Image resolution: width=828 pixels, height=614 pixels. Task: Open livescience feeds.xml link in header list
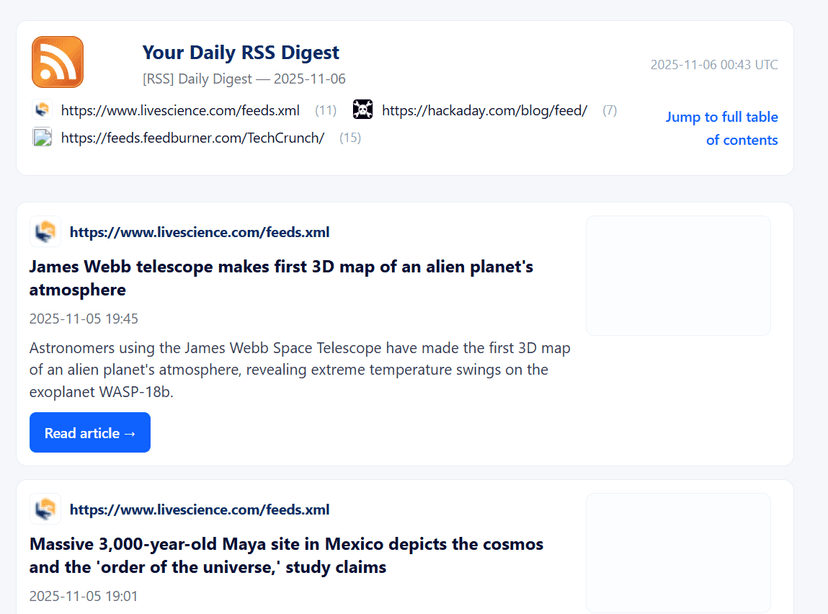pyautogui.click(x=180, y=110)
